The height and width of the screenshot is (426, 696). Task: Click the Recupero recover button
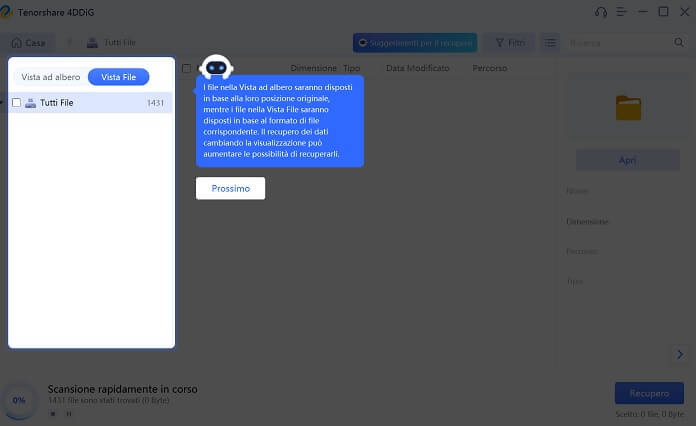coord(649,393)
